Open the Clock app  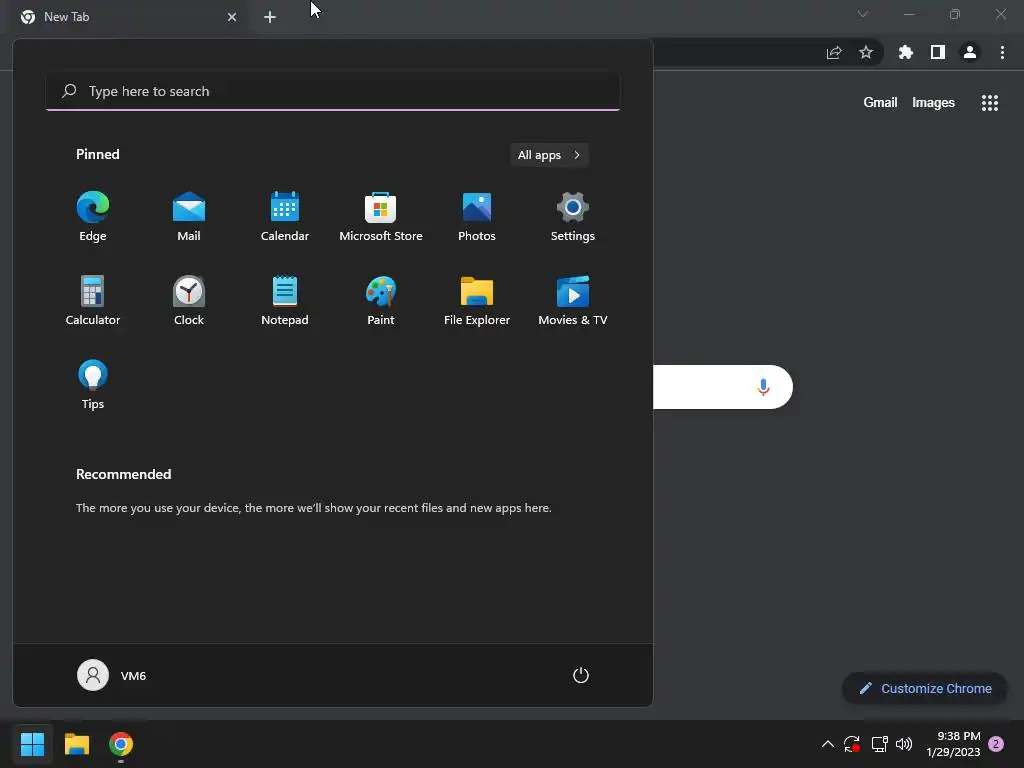189,300
